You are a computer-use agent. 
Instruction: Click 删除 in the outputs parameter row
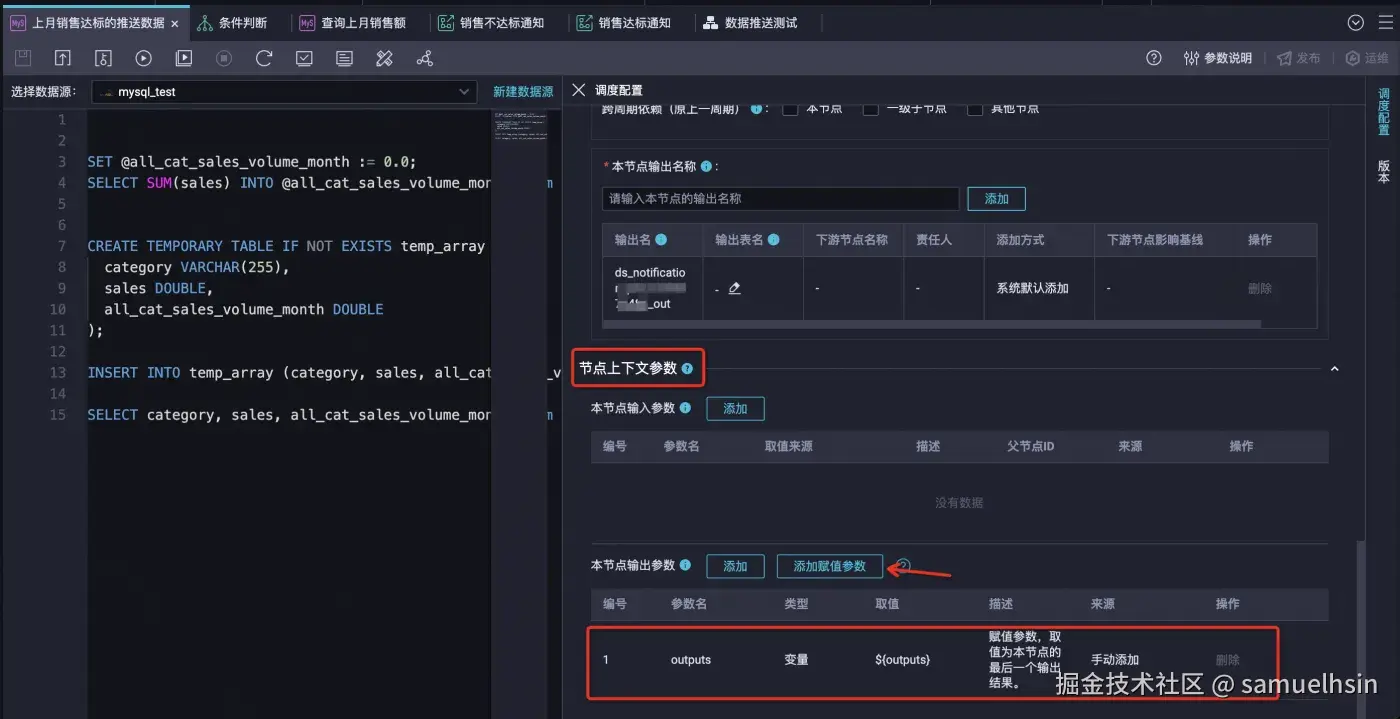coord(1228,660)
